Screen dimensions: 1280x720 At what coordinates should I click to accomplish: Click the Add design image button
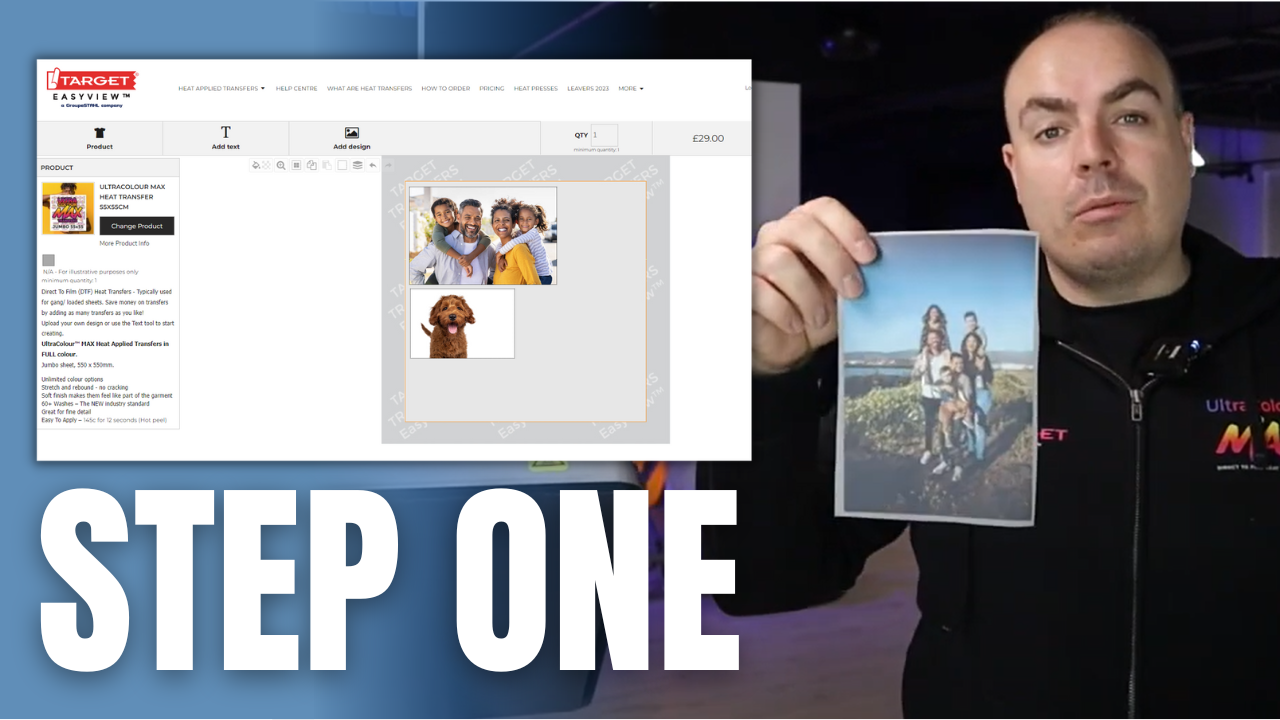point(351,138)
